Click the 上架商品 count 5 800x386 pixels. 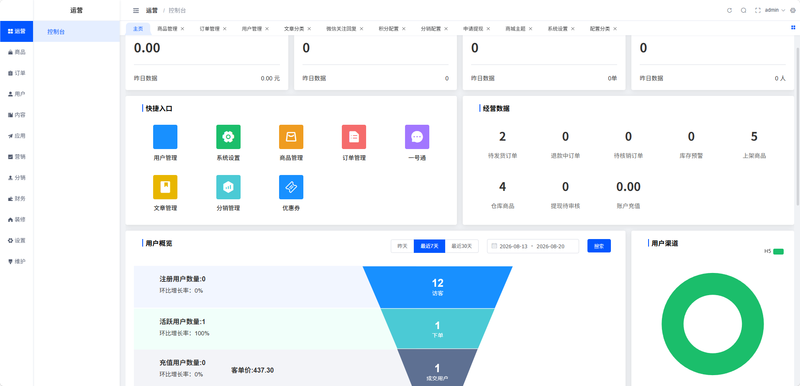point(754,137)
